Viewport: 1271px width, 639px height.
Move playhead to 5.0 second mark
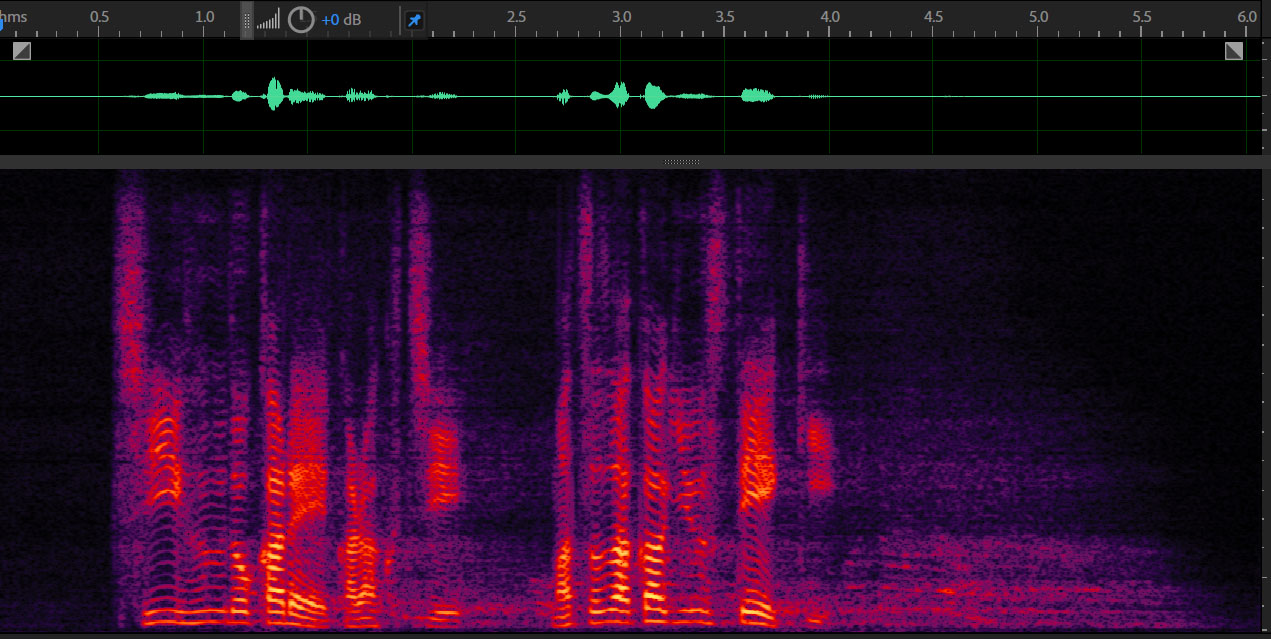[x=1038, y=17]
